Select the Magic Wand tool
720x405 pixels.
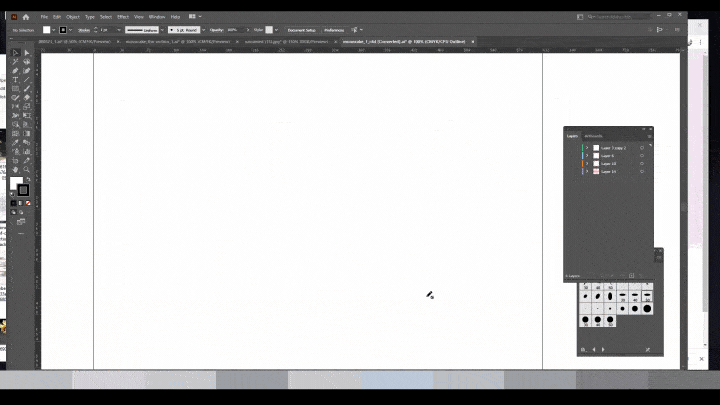(x=15, y=62)
